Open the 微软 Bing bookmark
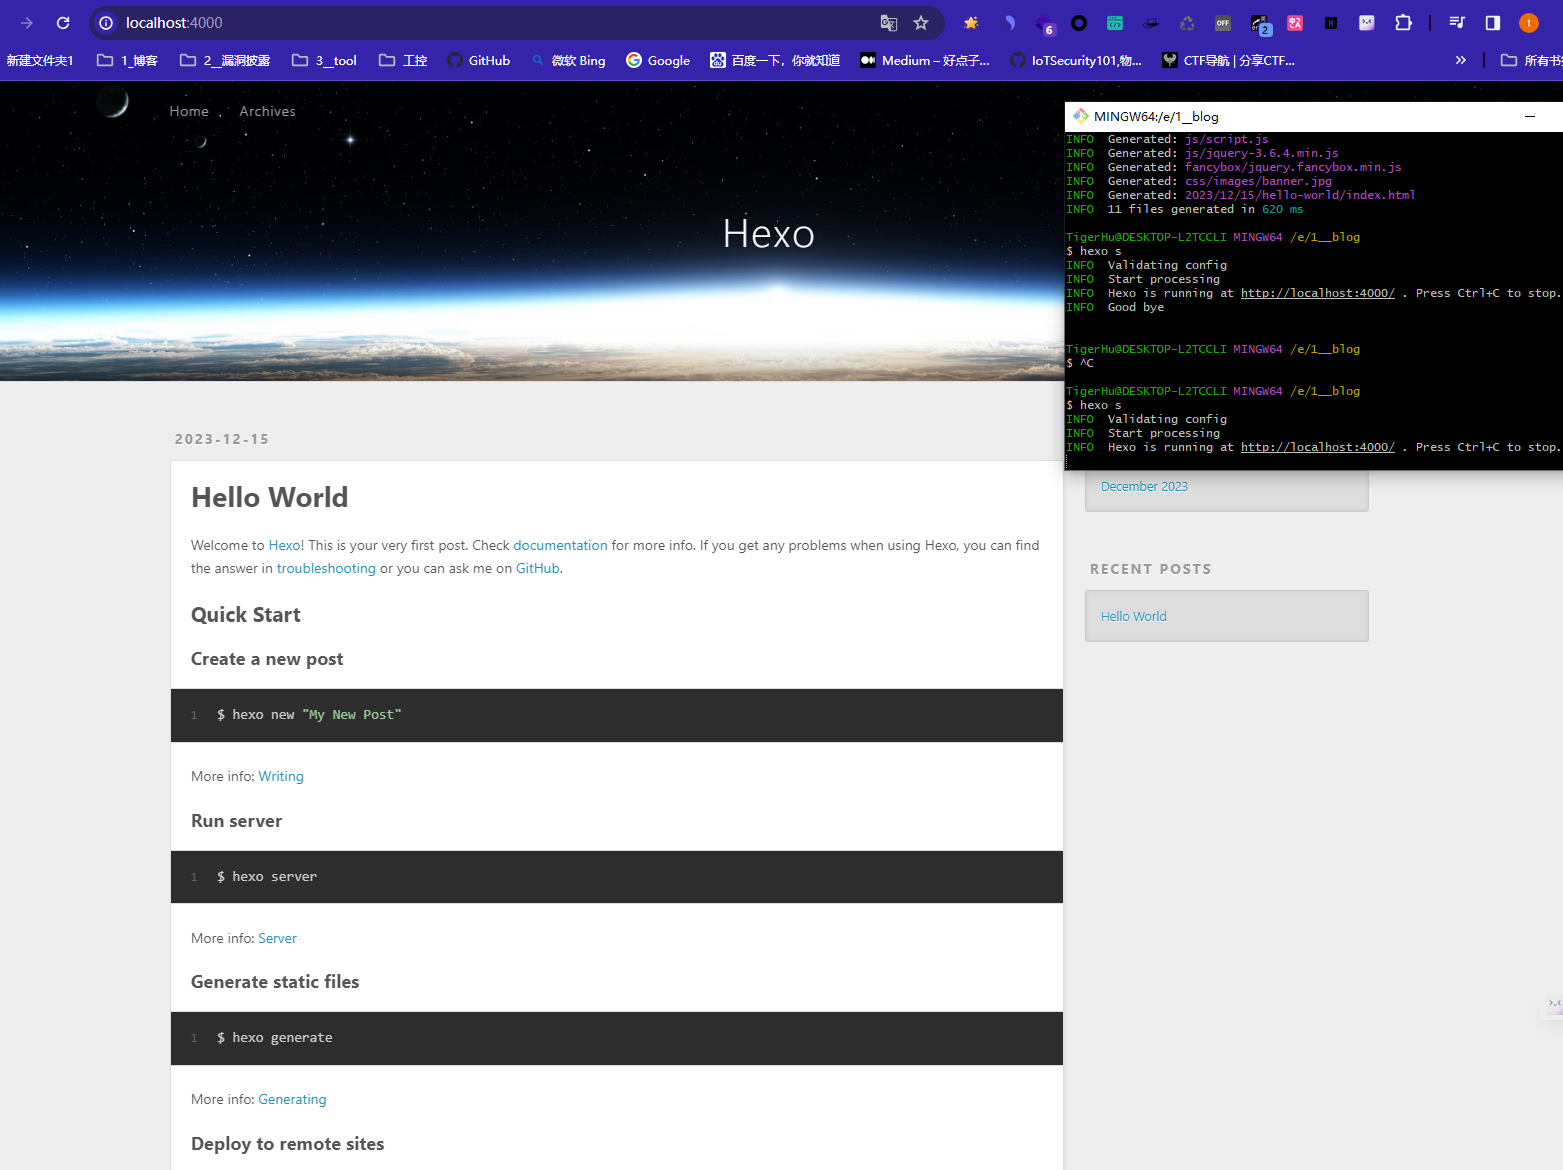 (x=568, y=60)
